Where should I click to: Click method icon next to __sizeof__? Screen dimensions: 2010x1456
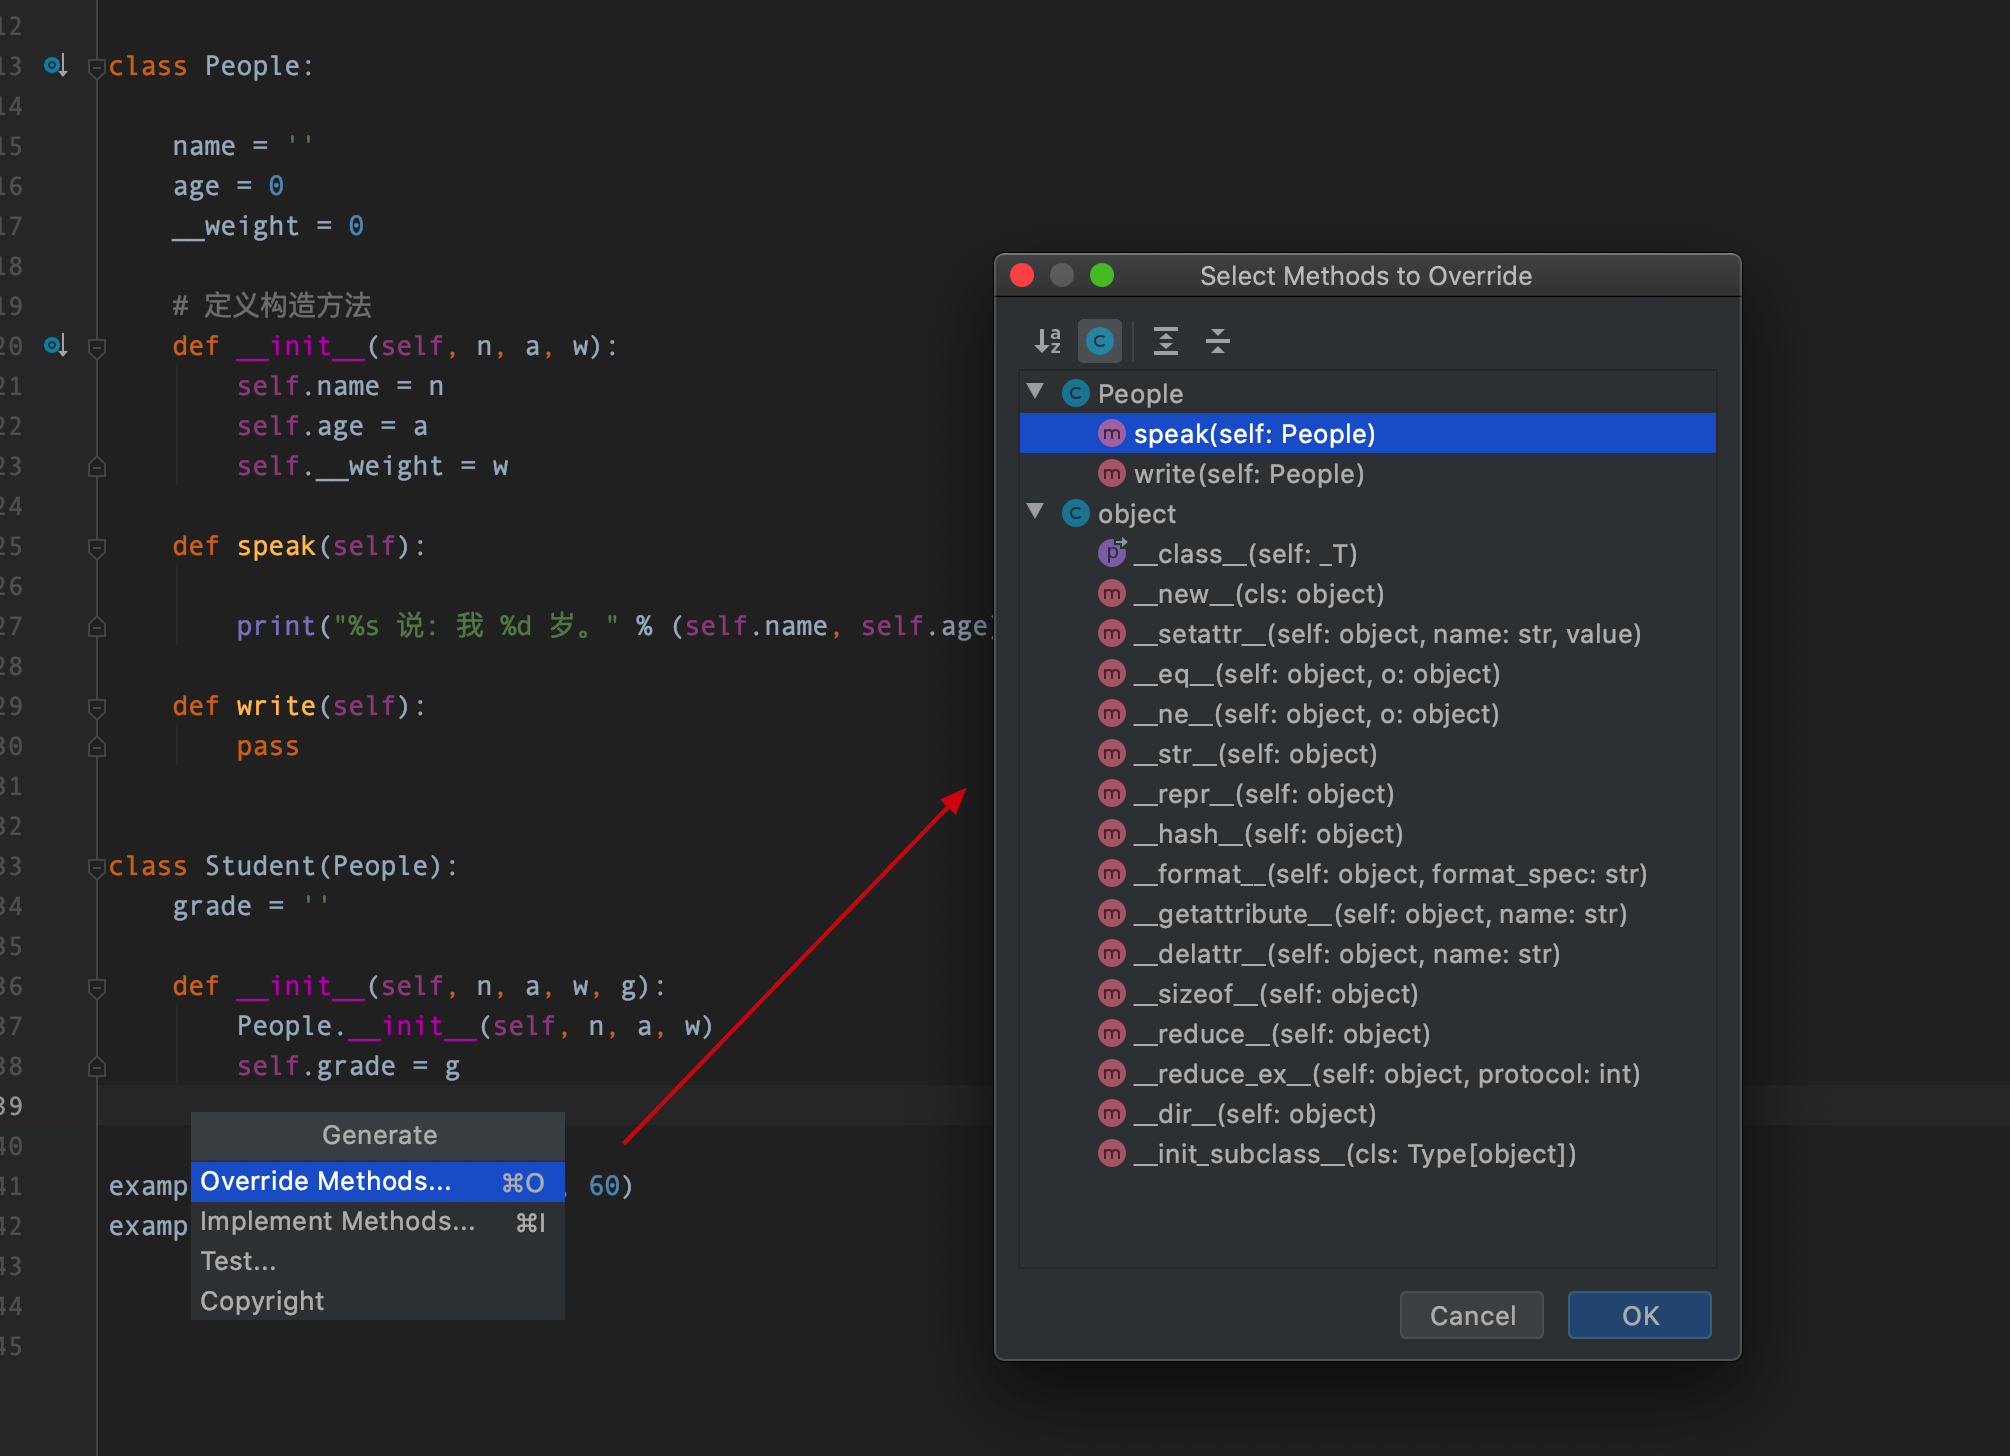[1112, 993]
